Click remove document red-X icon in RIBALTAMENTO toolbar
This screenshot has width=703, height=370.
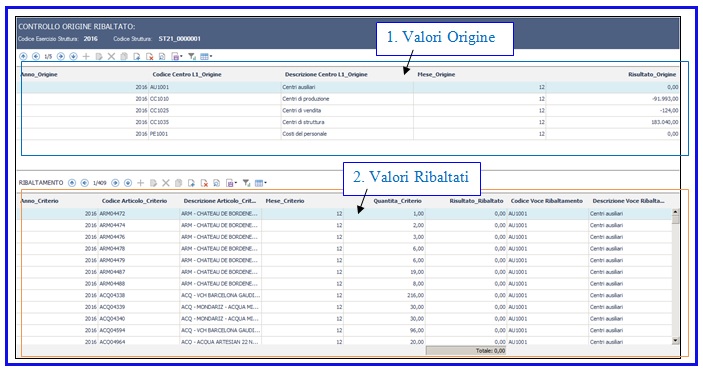point(204,183)
